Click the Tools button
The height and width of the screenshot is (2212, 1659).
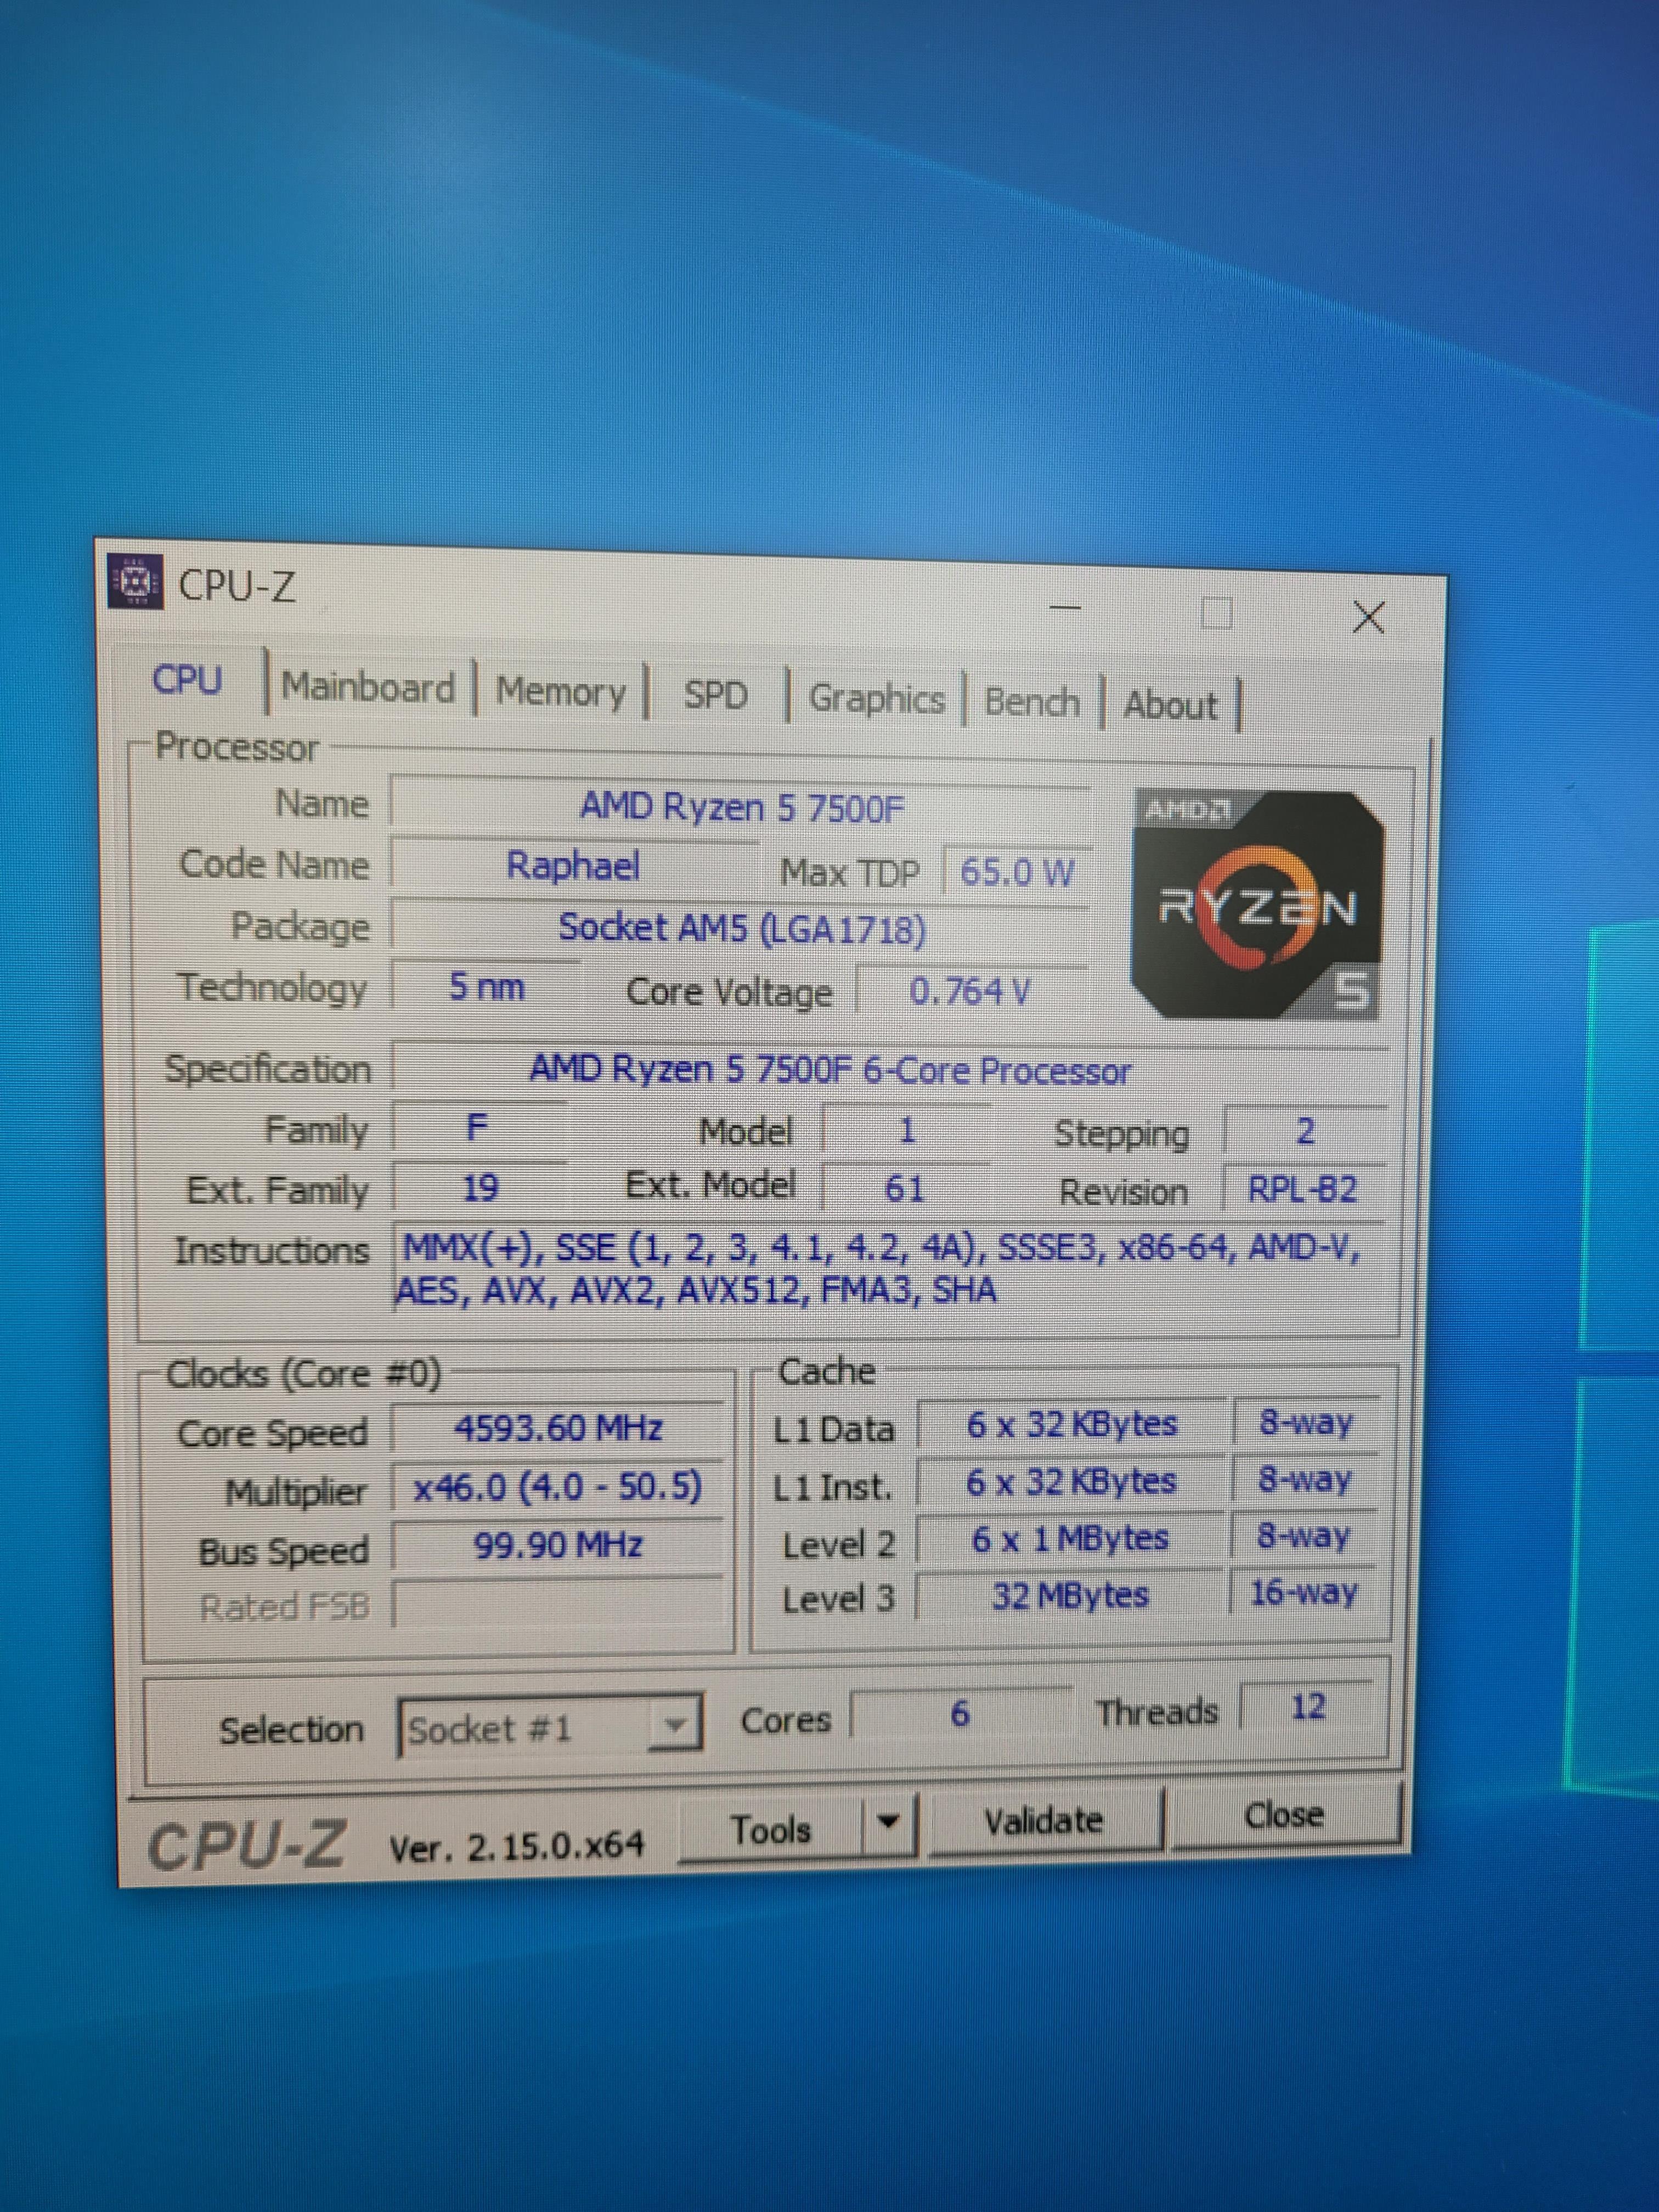point(770,1830)
